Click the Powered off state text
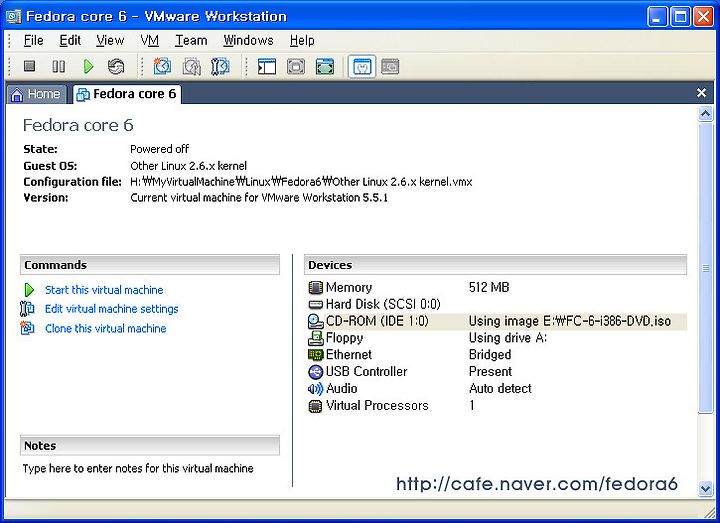 (159, 149)
